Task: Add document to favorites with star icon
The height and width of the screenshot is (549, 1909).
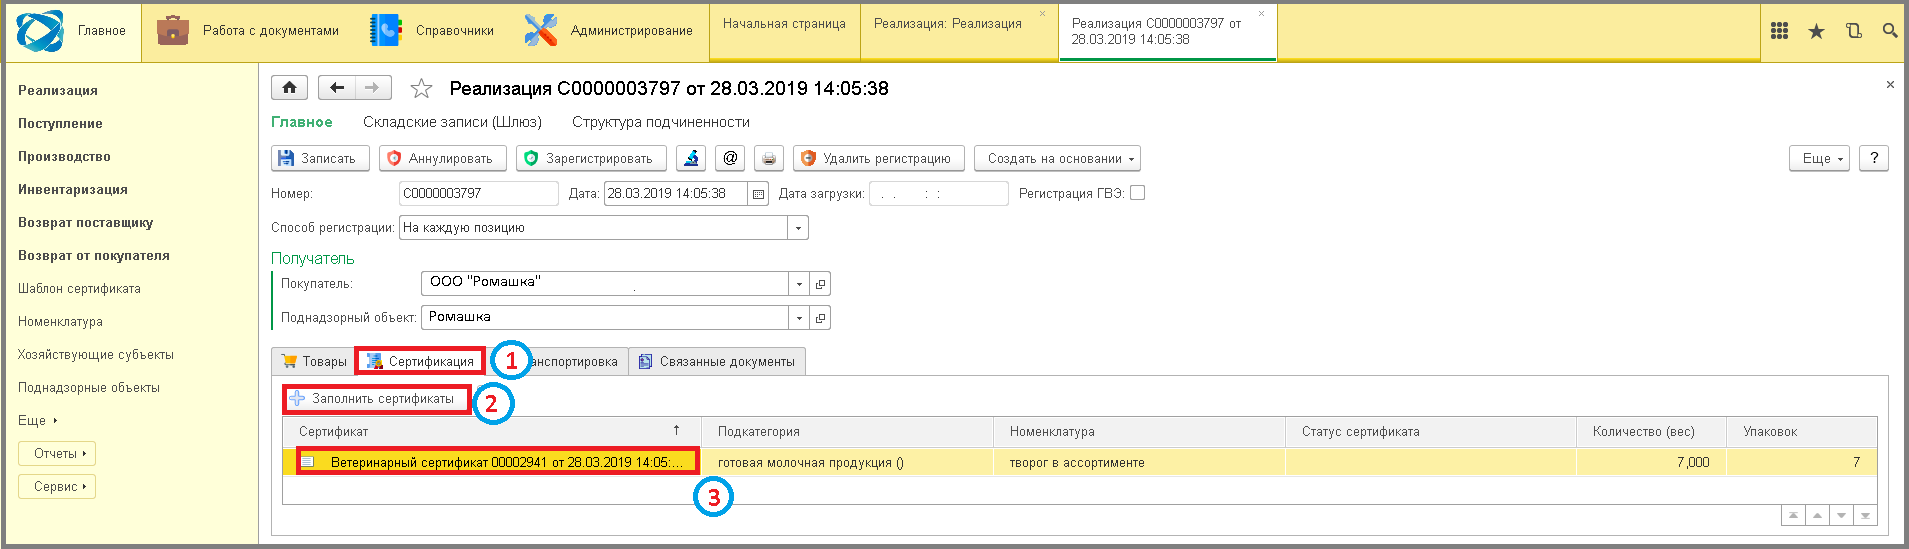Action: pyautogui.click(x=421, y=89)
